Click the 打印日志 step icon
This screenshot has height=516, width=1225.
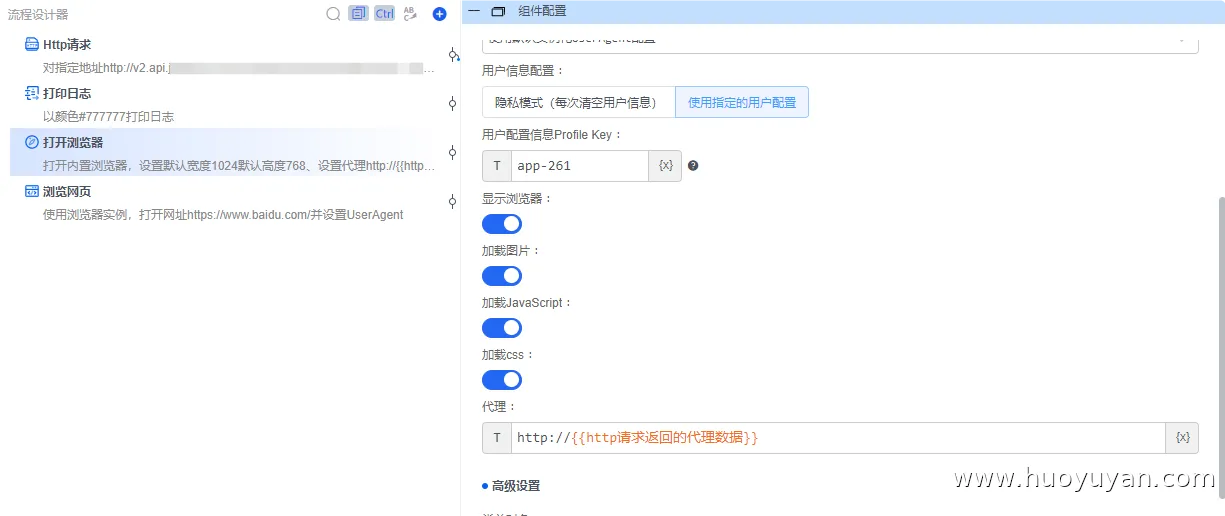[32, 93]
